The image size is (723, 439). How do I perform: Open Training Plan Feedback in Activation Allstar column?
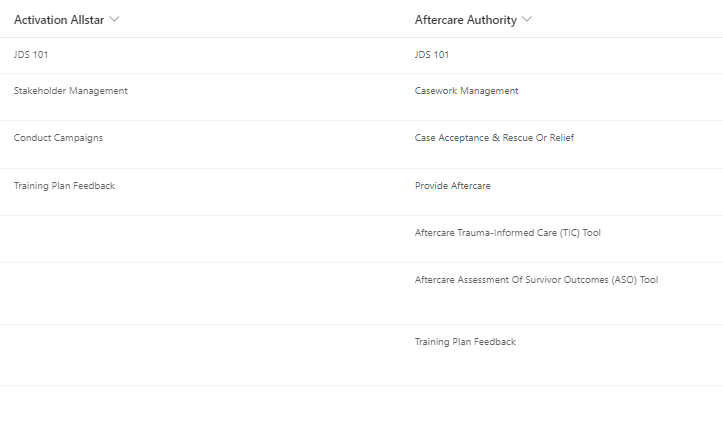(x=65, y=186)
